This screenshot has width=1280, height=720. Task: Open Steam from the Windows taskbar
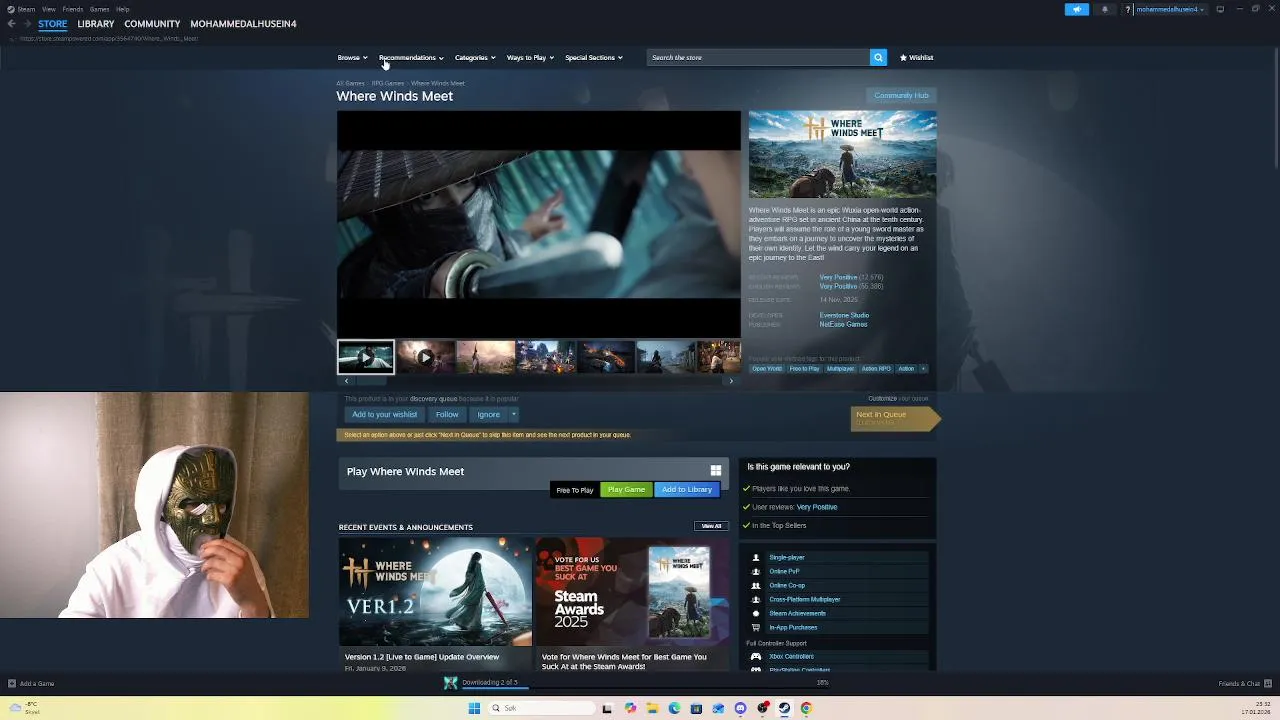tap(784, 708)
